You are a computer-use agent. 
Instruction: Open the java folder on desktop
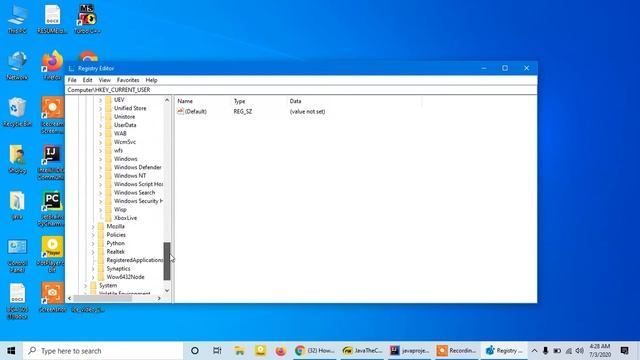click(x=17, y=205)
